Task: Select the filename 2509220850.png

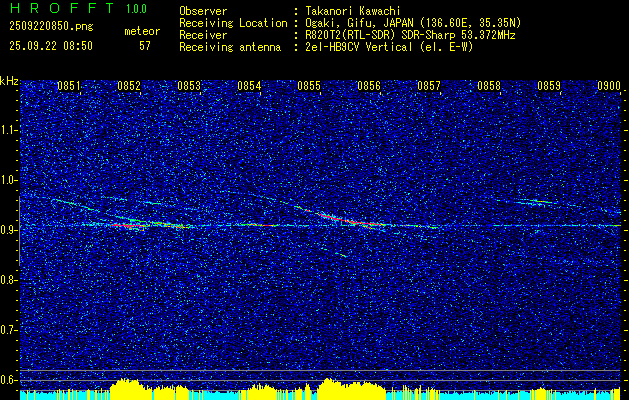Action: pos(51,27)
